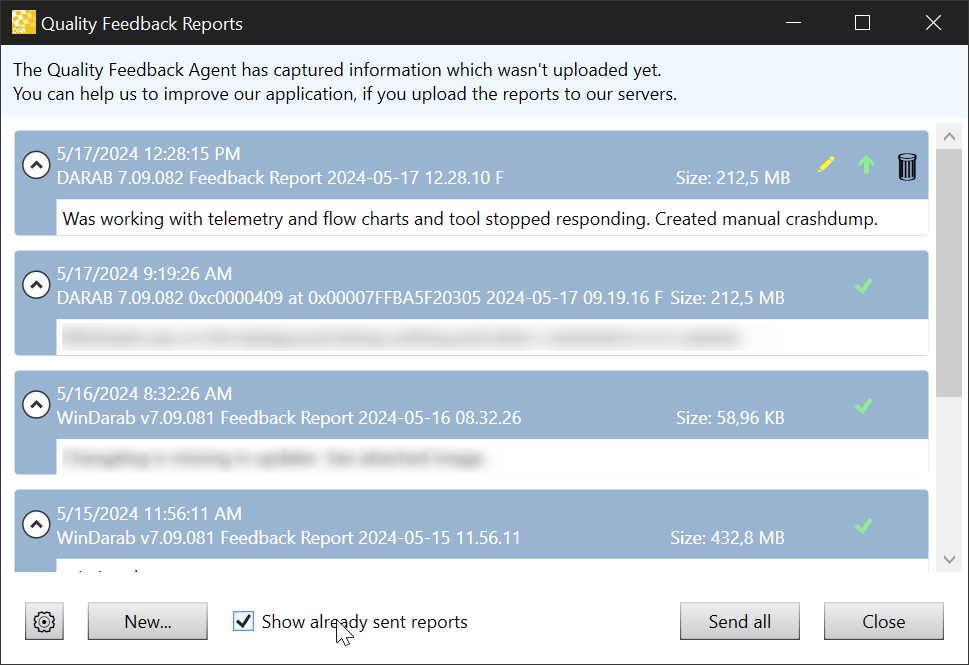Collapse the 5/15/2024 11:56:11 AM report

tap(36, 525)
